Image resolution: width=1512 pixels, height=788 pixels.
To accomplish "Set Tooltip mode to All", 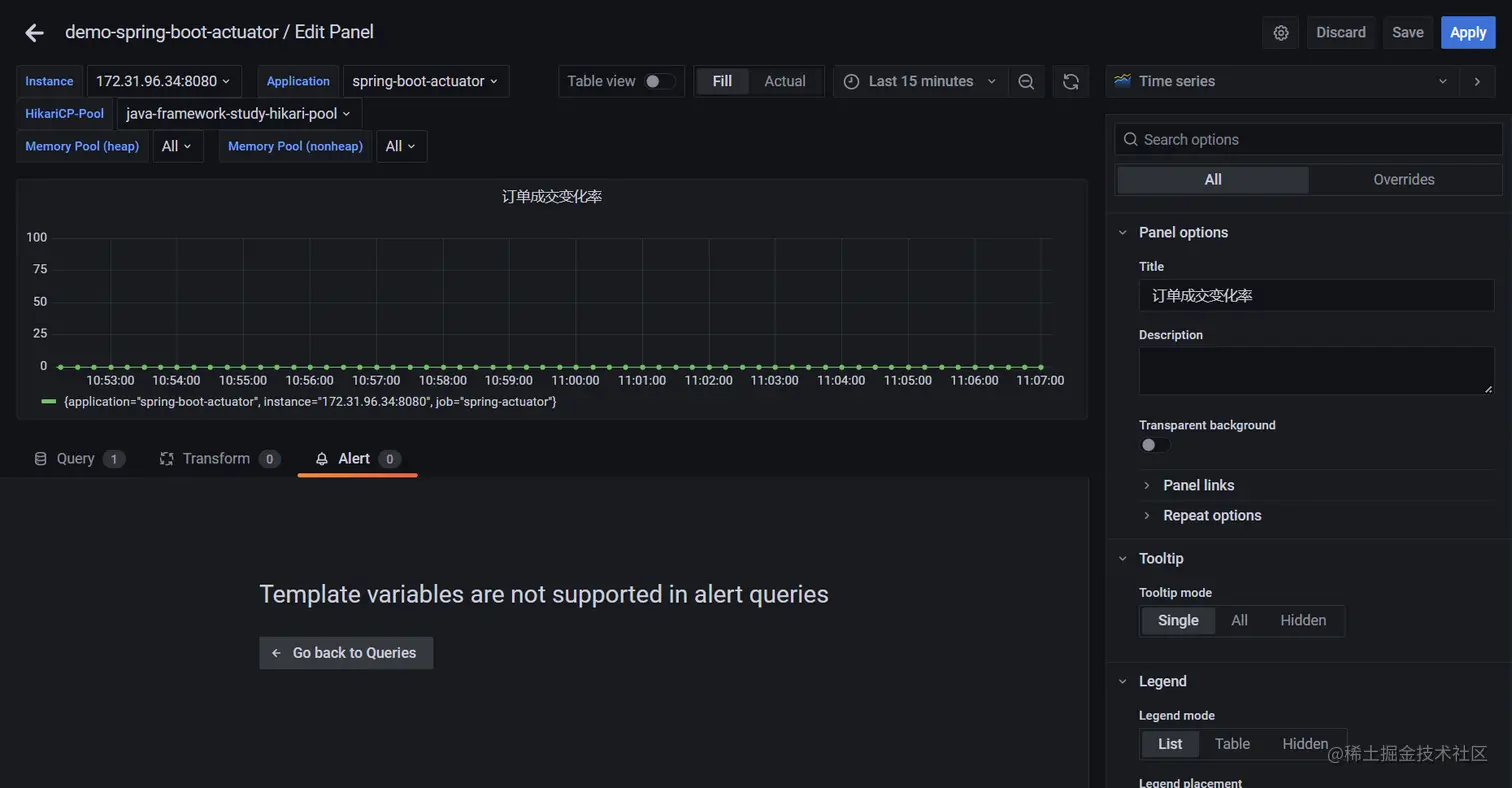I will (x=1240, y=621).
